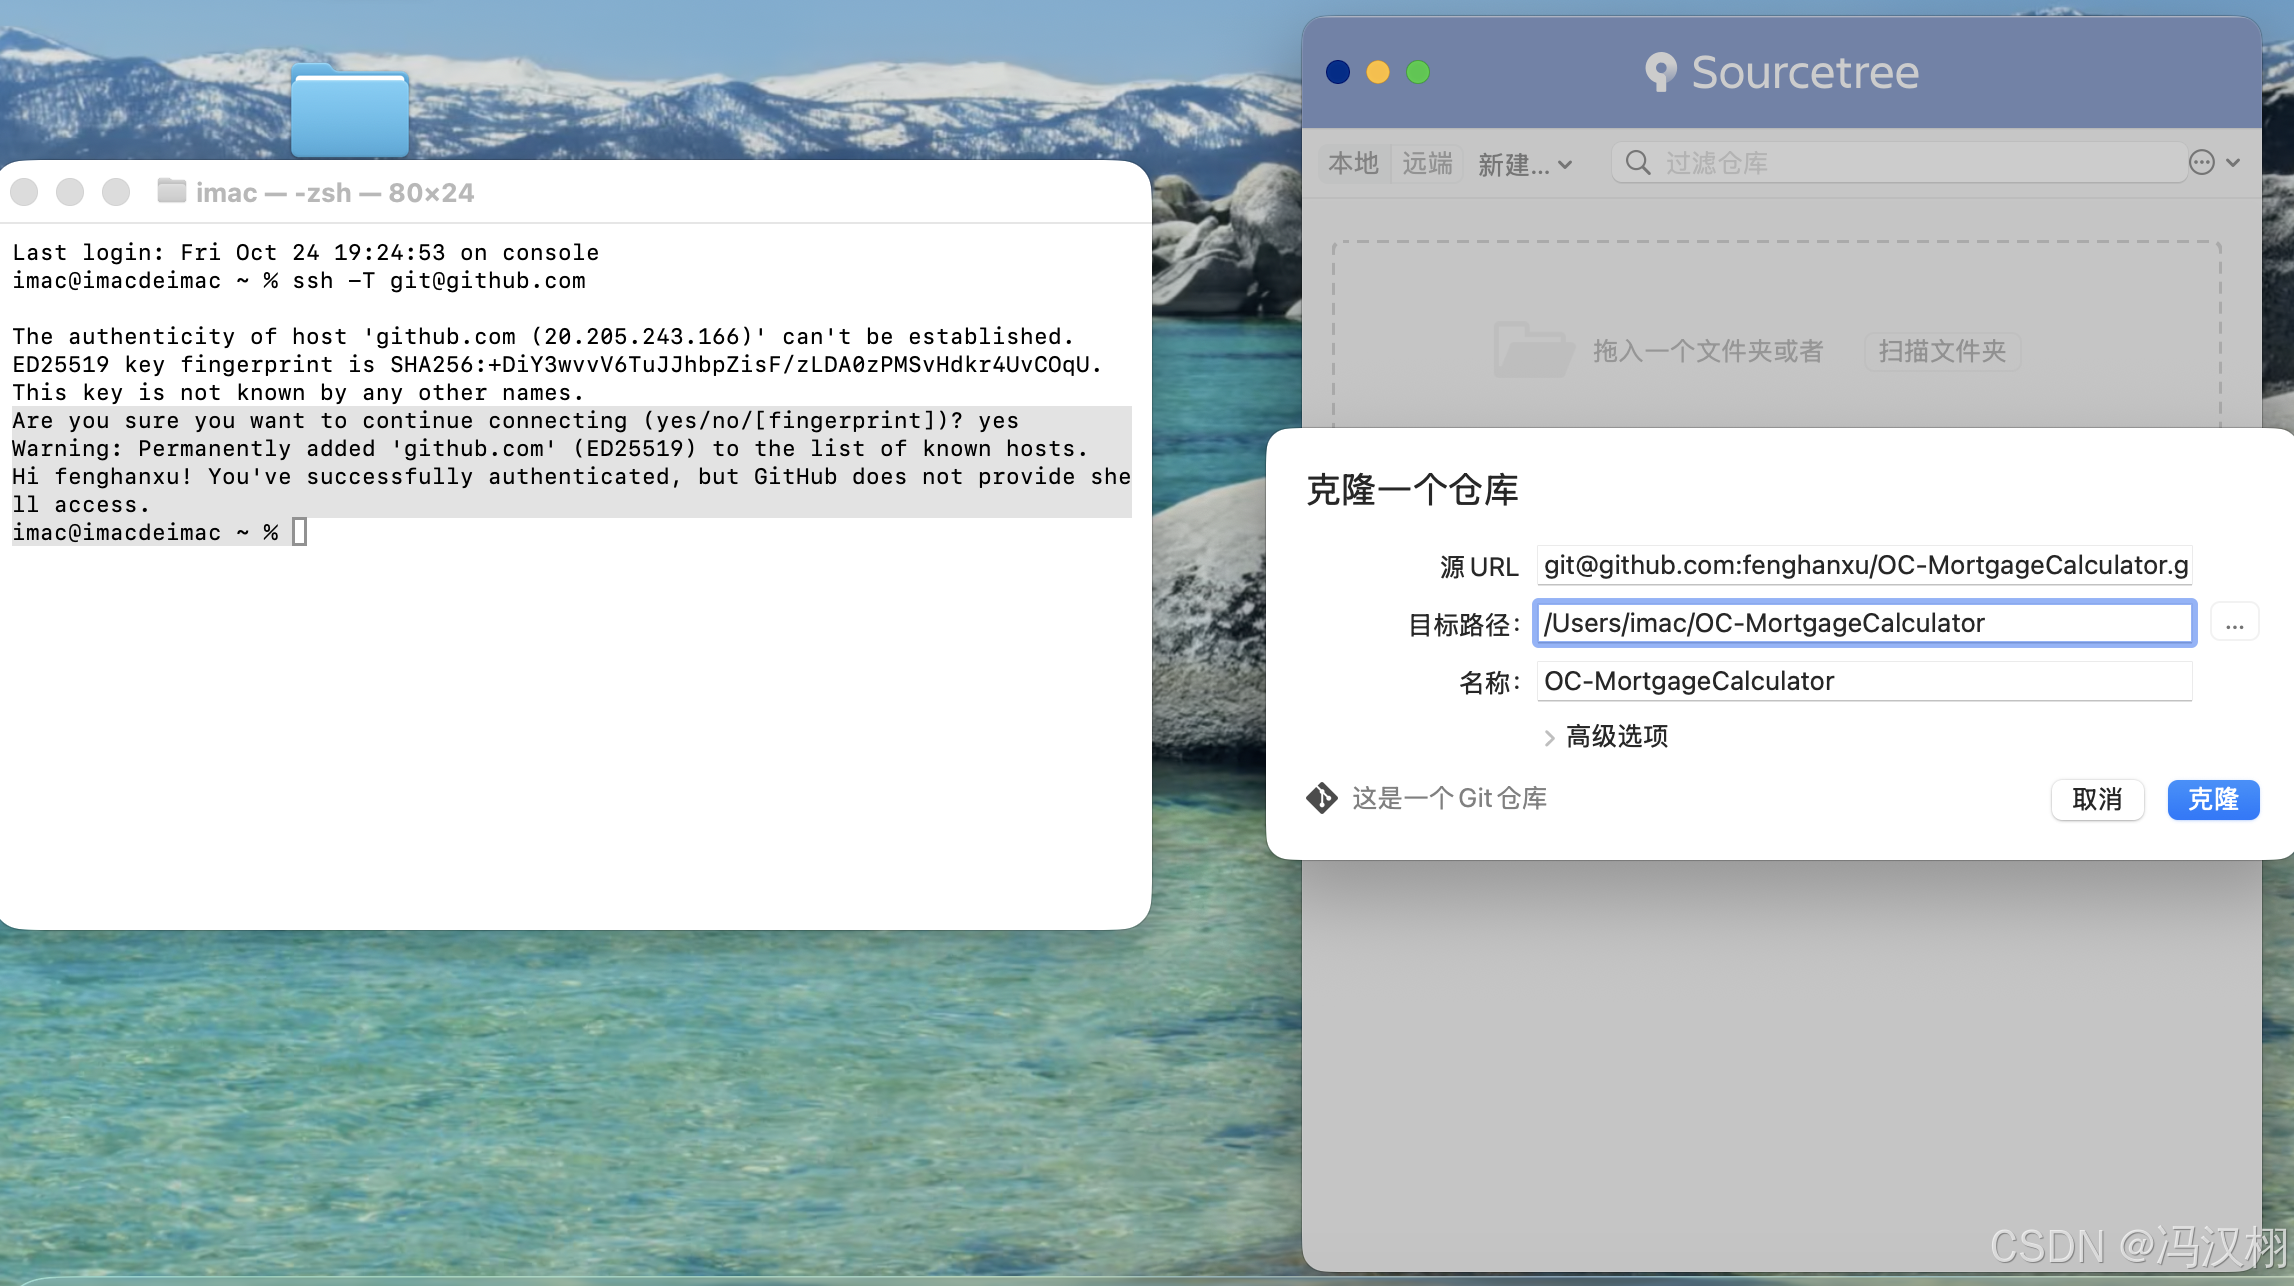Switch to the 本地 local tab

pos(1353,163)
